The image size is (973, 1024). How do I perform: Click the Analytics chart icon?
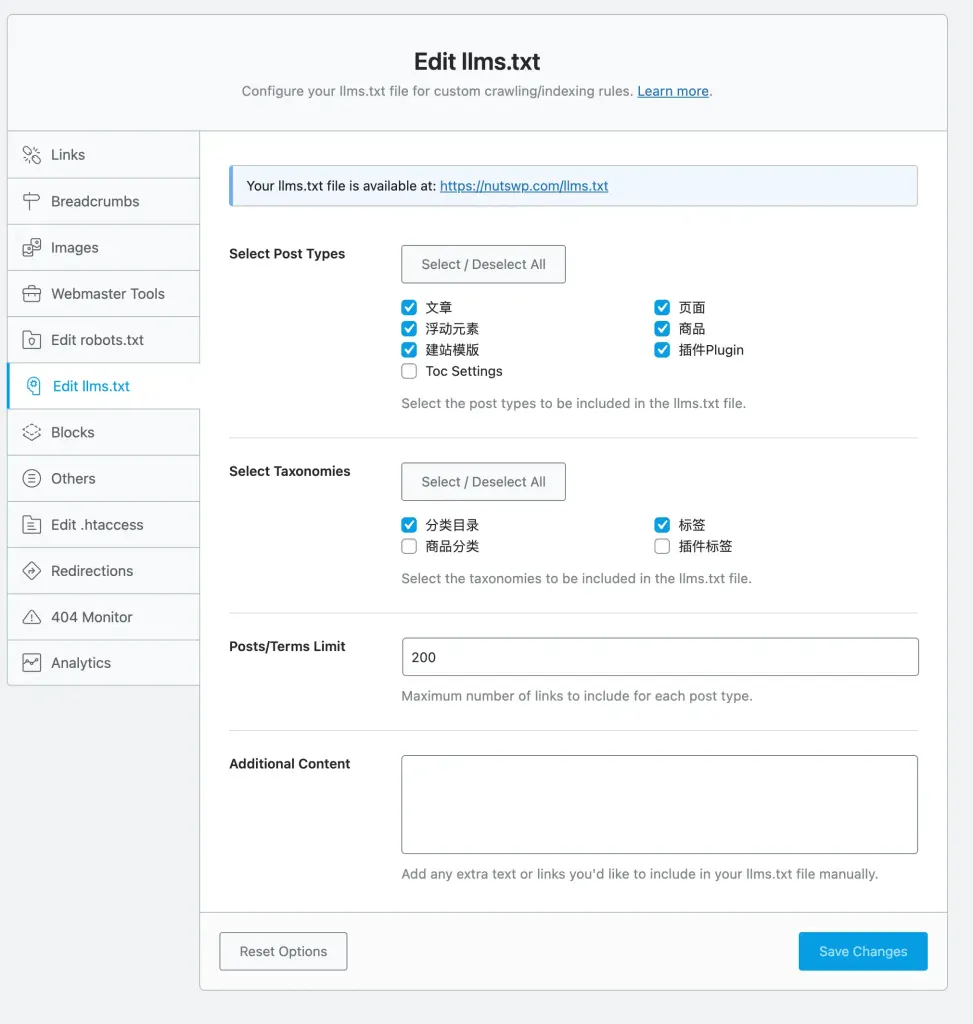[x=32, y=663]
